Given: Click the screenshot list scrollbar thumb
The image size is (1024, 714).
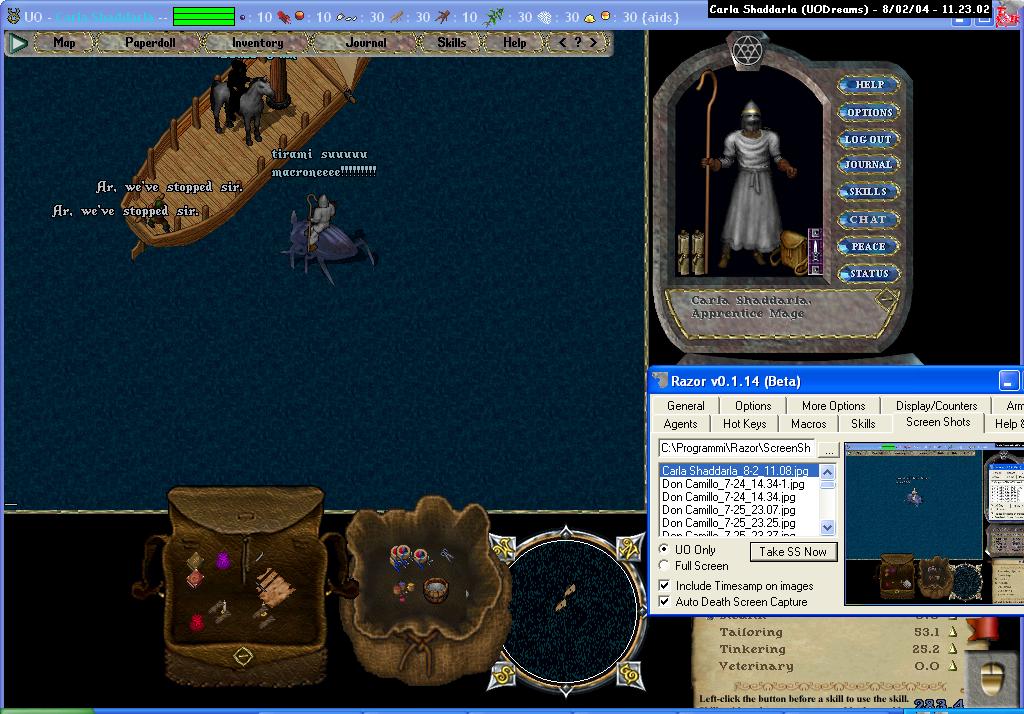Looking at the screenshot, I should pos(827,485).
